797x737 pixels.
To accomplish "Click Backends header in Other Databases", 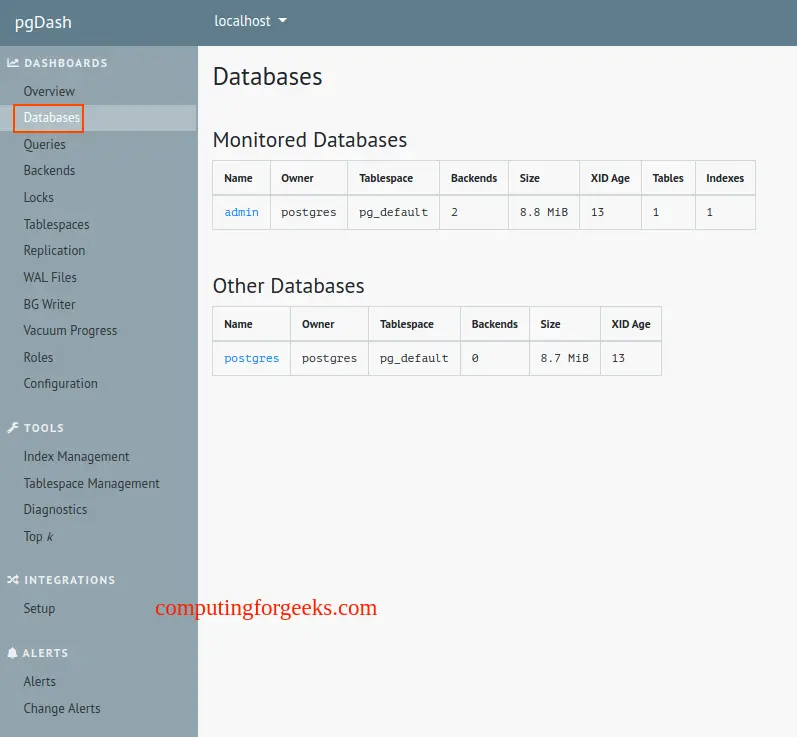I will click(x=495, y=324).
